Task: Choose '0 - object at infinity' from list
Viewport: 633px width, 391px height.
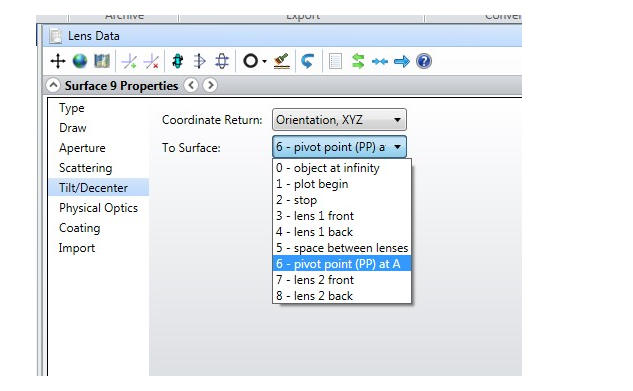Action: coord(342,168)
